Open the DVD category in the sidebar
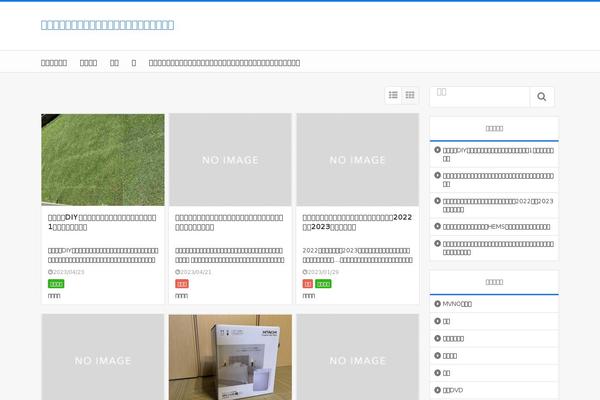Screen dimensions: 600x400 (x=453, y=390)
